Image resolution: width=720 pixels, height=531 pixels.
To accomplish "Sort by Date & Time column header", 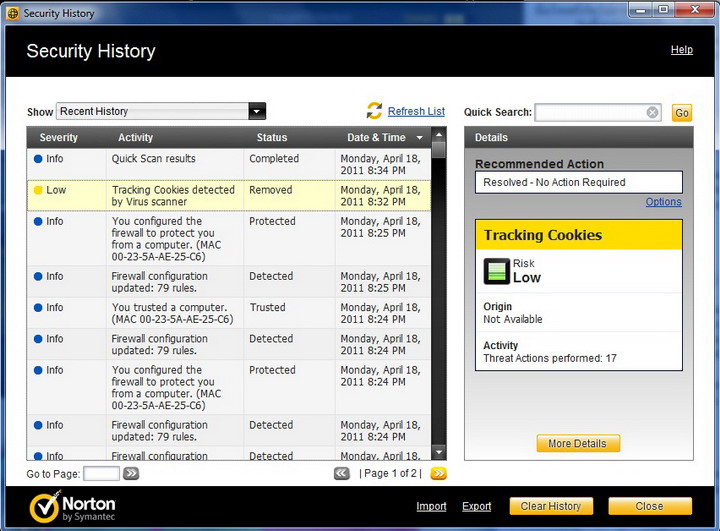I will click(376, 137).
